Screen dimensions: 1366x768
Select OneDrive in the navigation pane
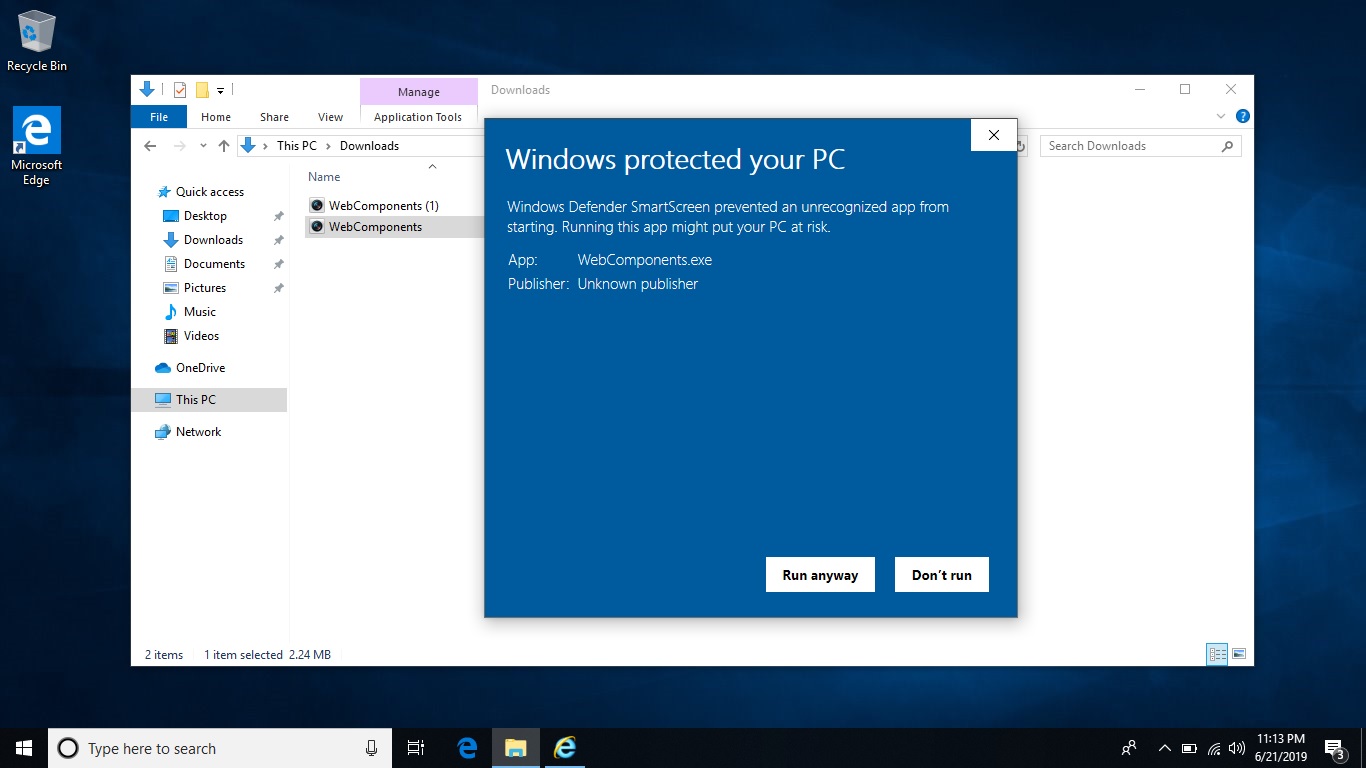200,368
